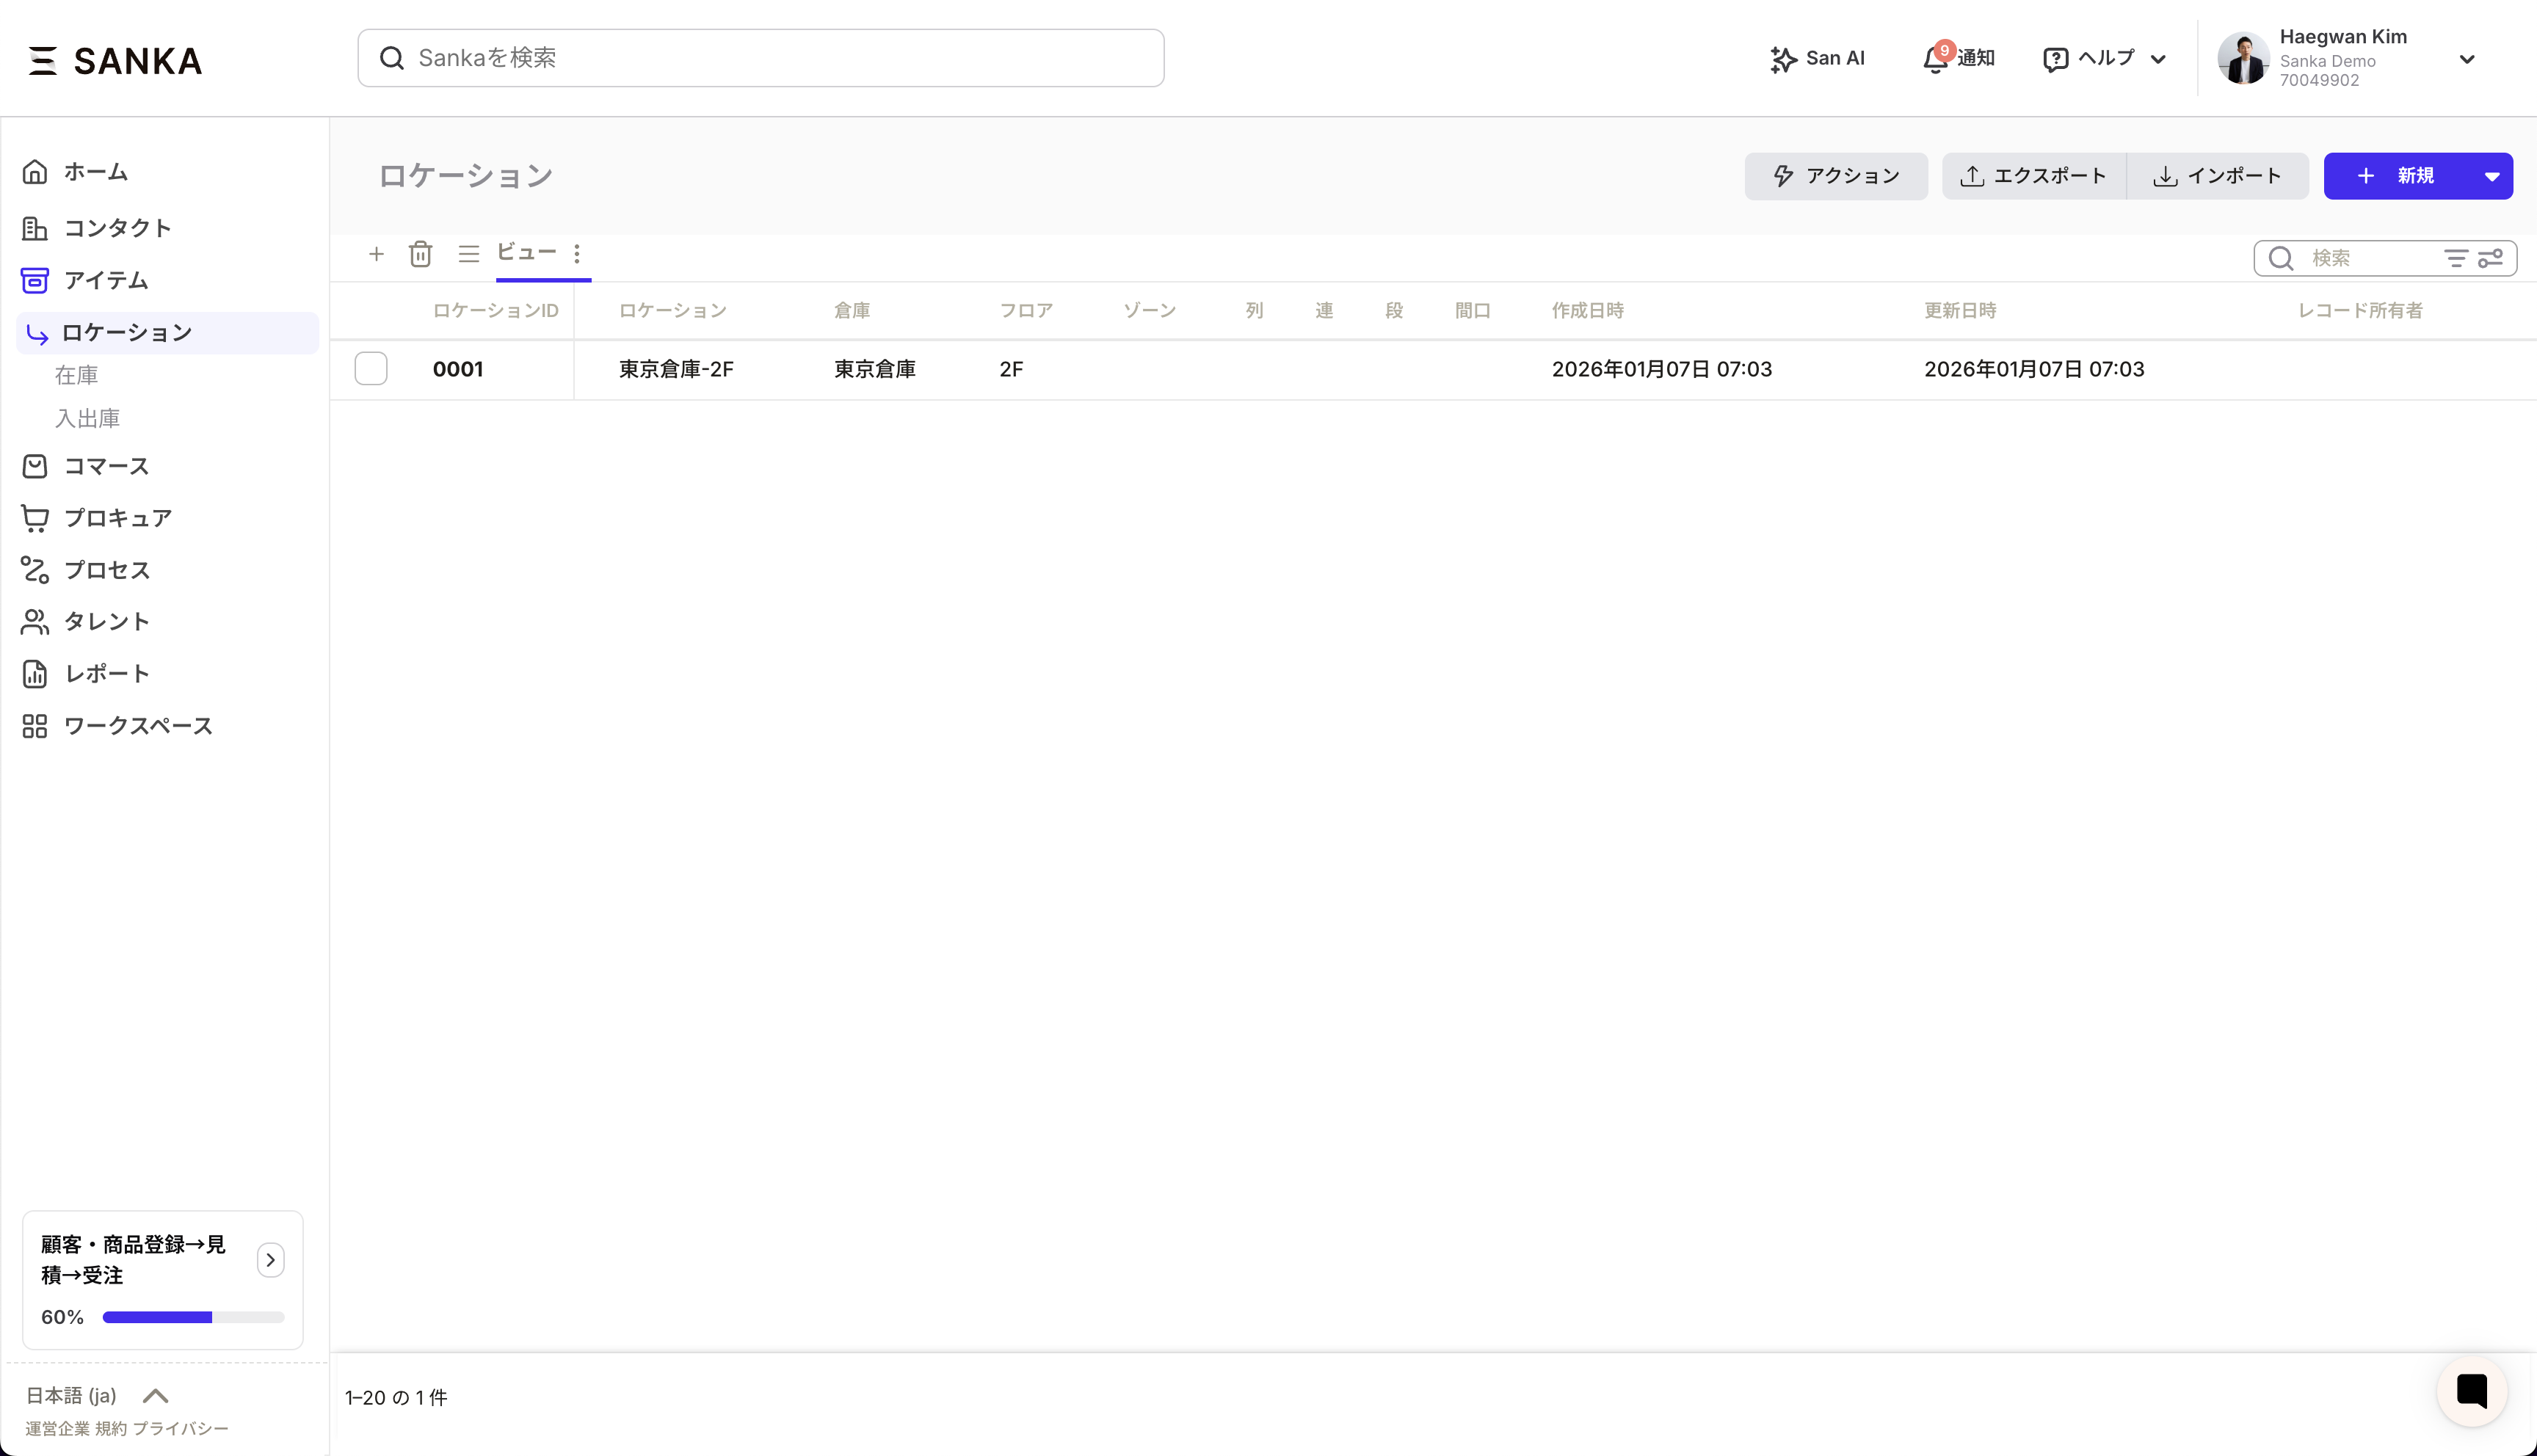The height and width of the screenshot is (1456, 2537).
Task: Click the 60% onboarding progress bar
Action: click(x=193, y=1317)
